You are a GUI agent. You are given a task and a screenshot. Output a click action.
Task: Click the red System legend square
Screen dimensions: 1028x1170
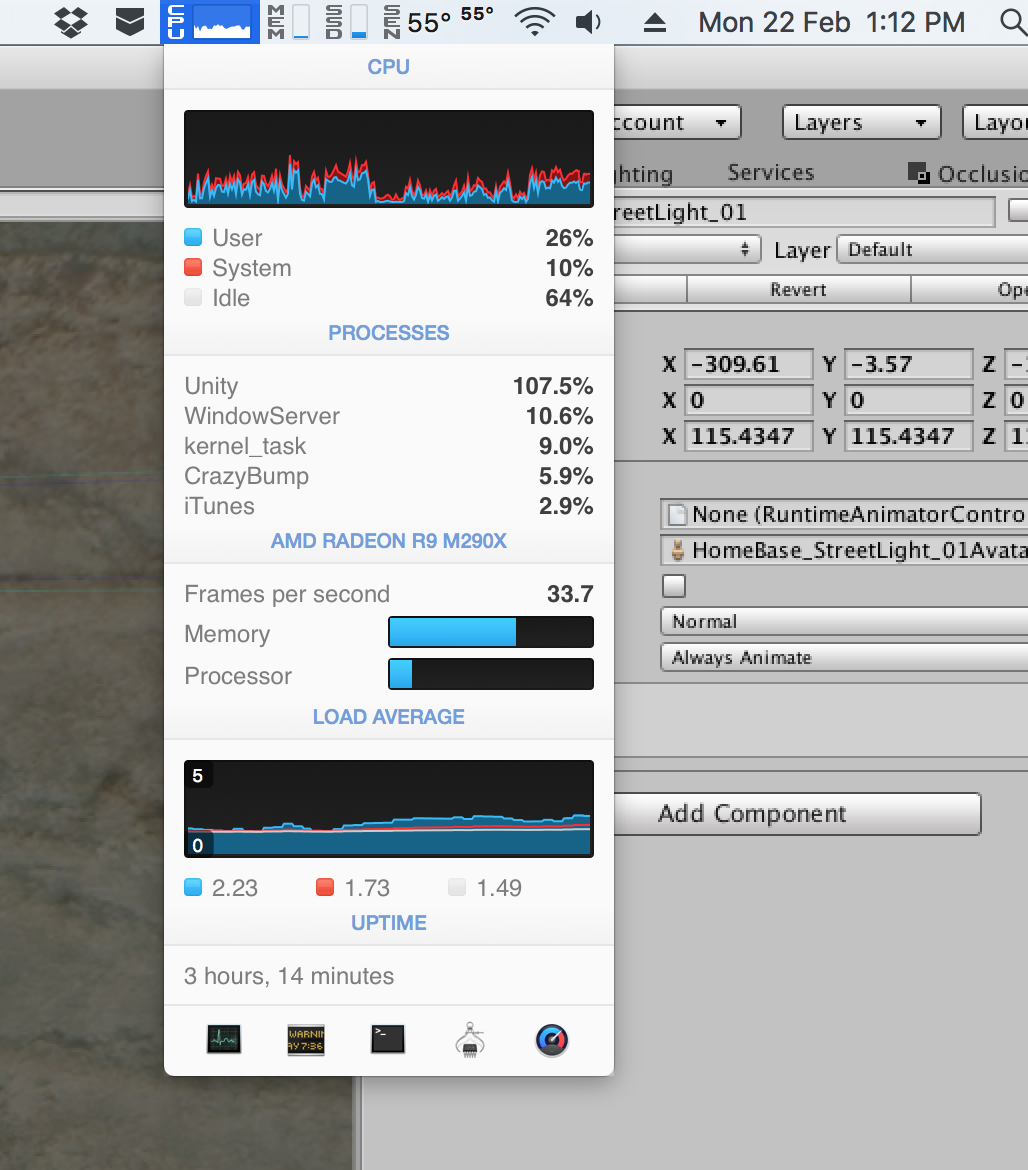[193, 267]
